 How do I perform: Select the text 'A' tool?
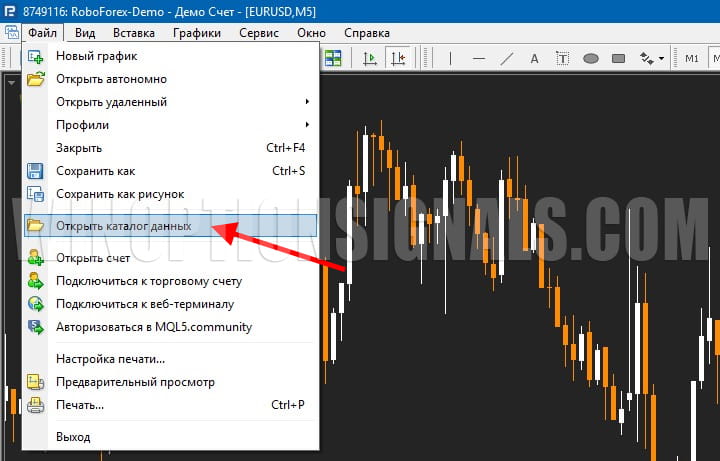534,58
